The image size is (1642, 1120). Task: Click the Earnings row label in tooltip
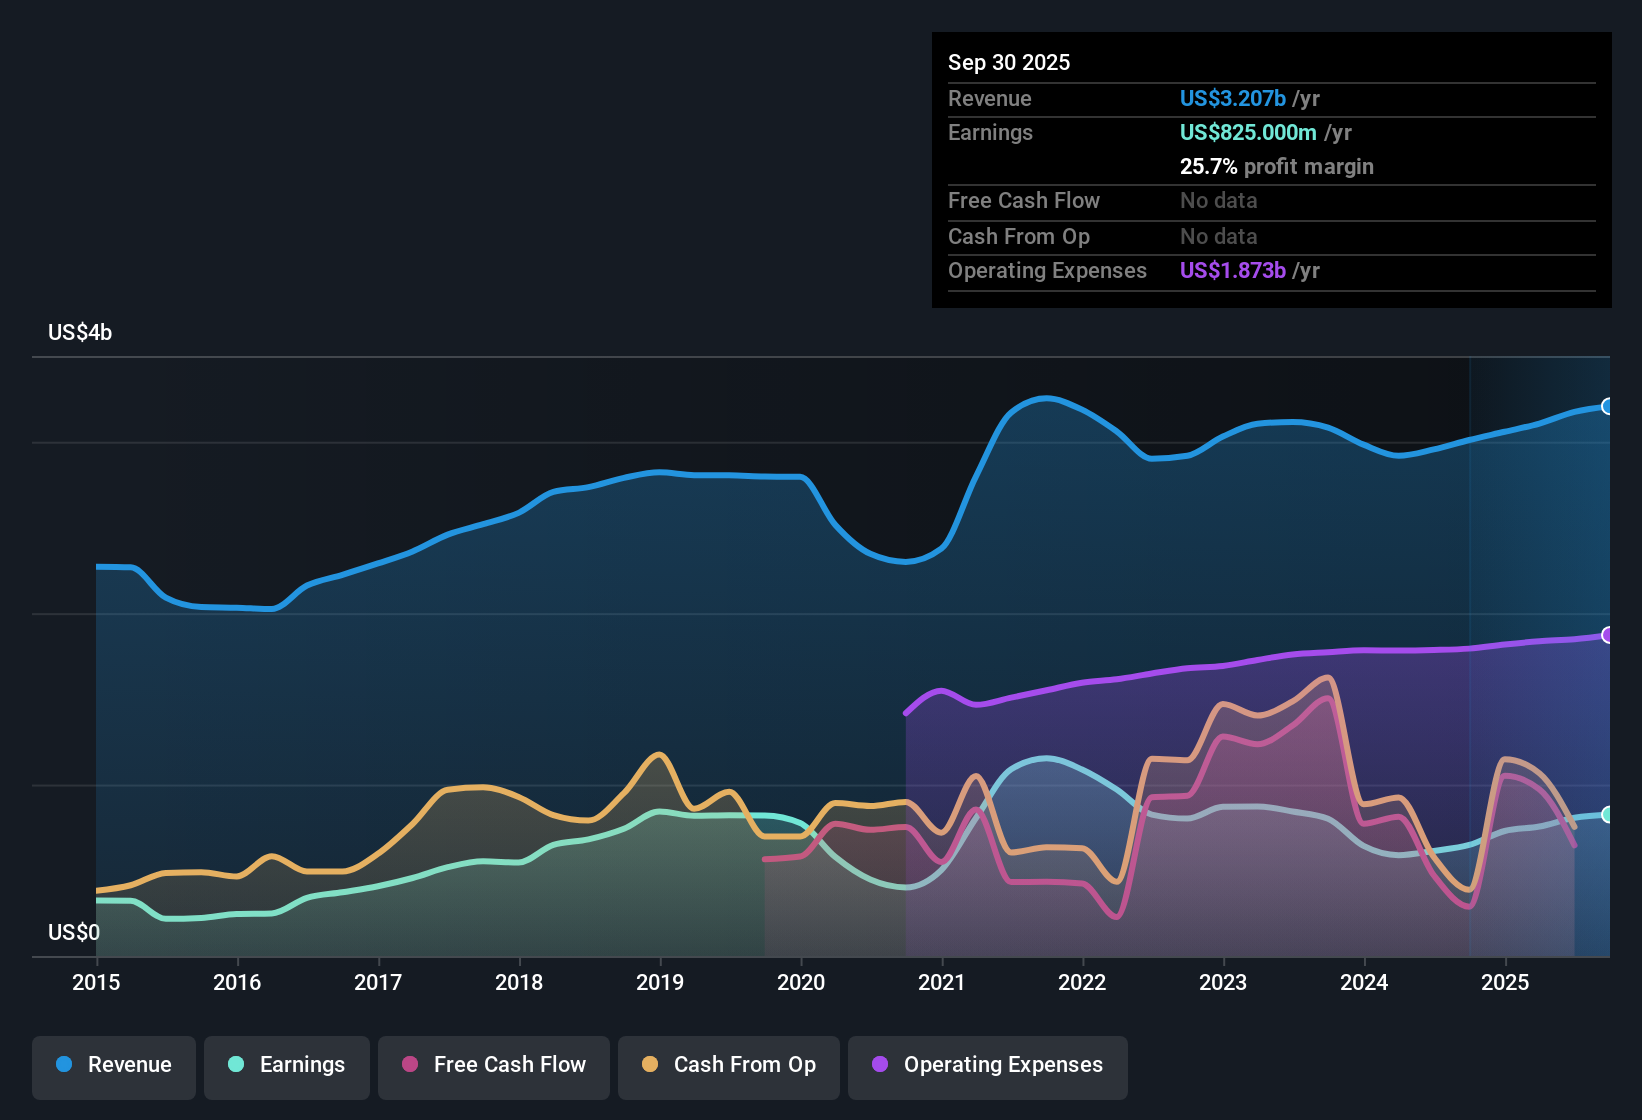[990, 132]
